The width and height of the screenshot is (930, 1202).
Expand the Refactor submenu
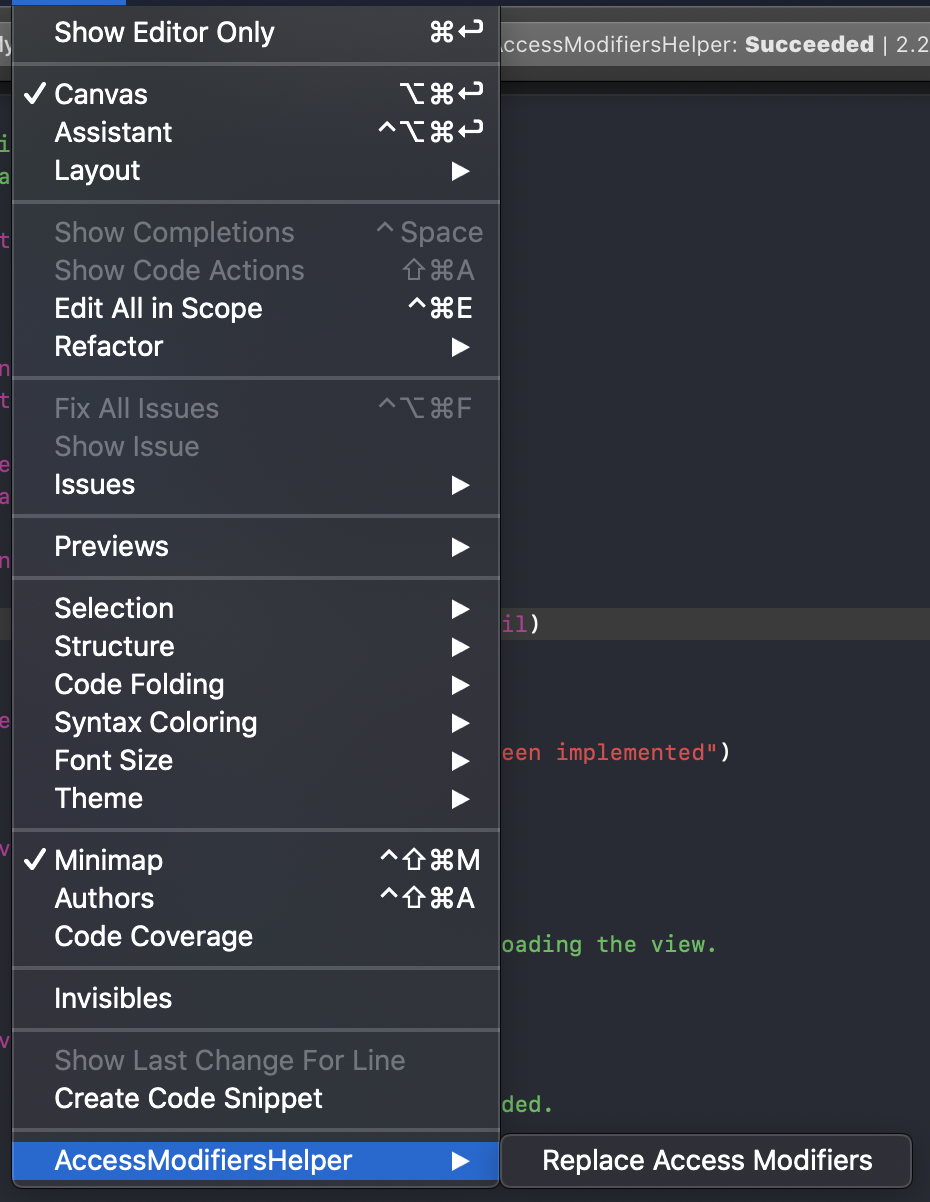coord(109,346)
